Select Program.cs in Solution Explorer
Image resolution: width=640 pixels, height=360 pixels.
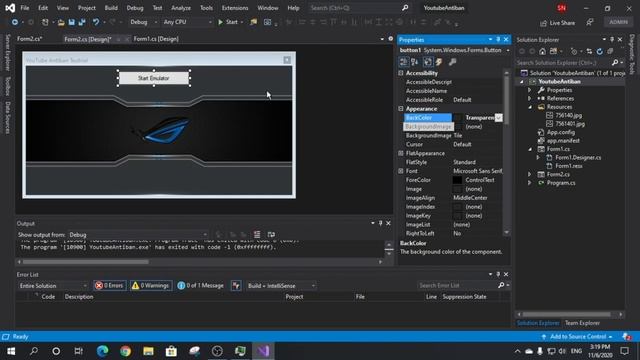[x=561, y=183]
